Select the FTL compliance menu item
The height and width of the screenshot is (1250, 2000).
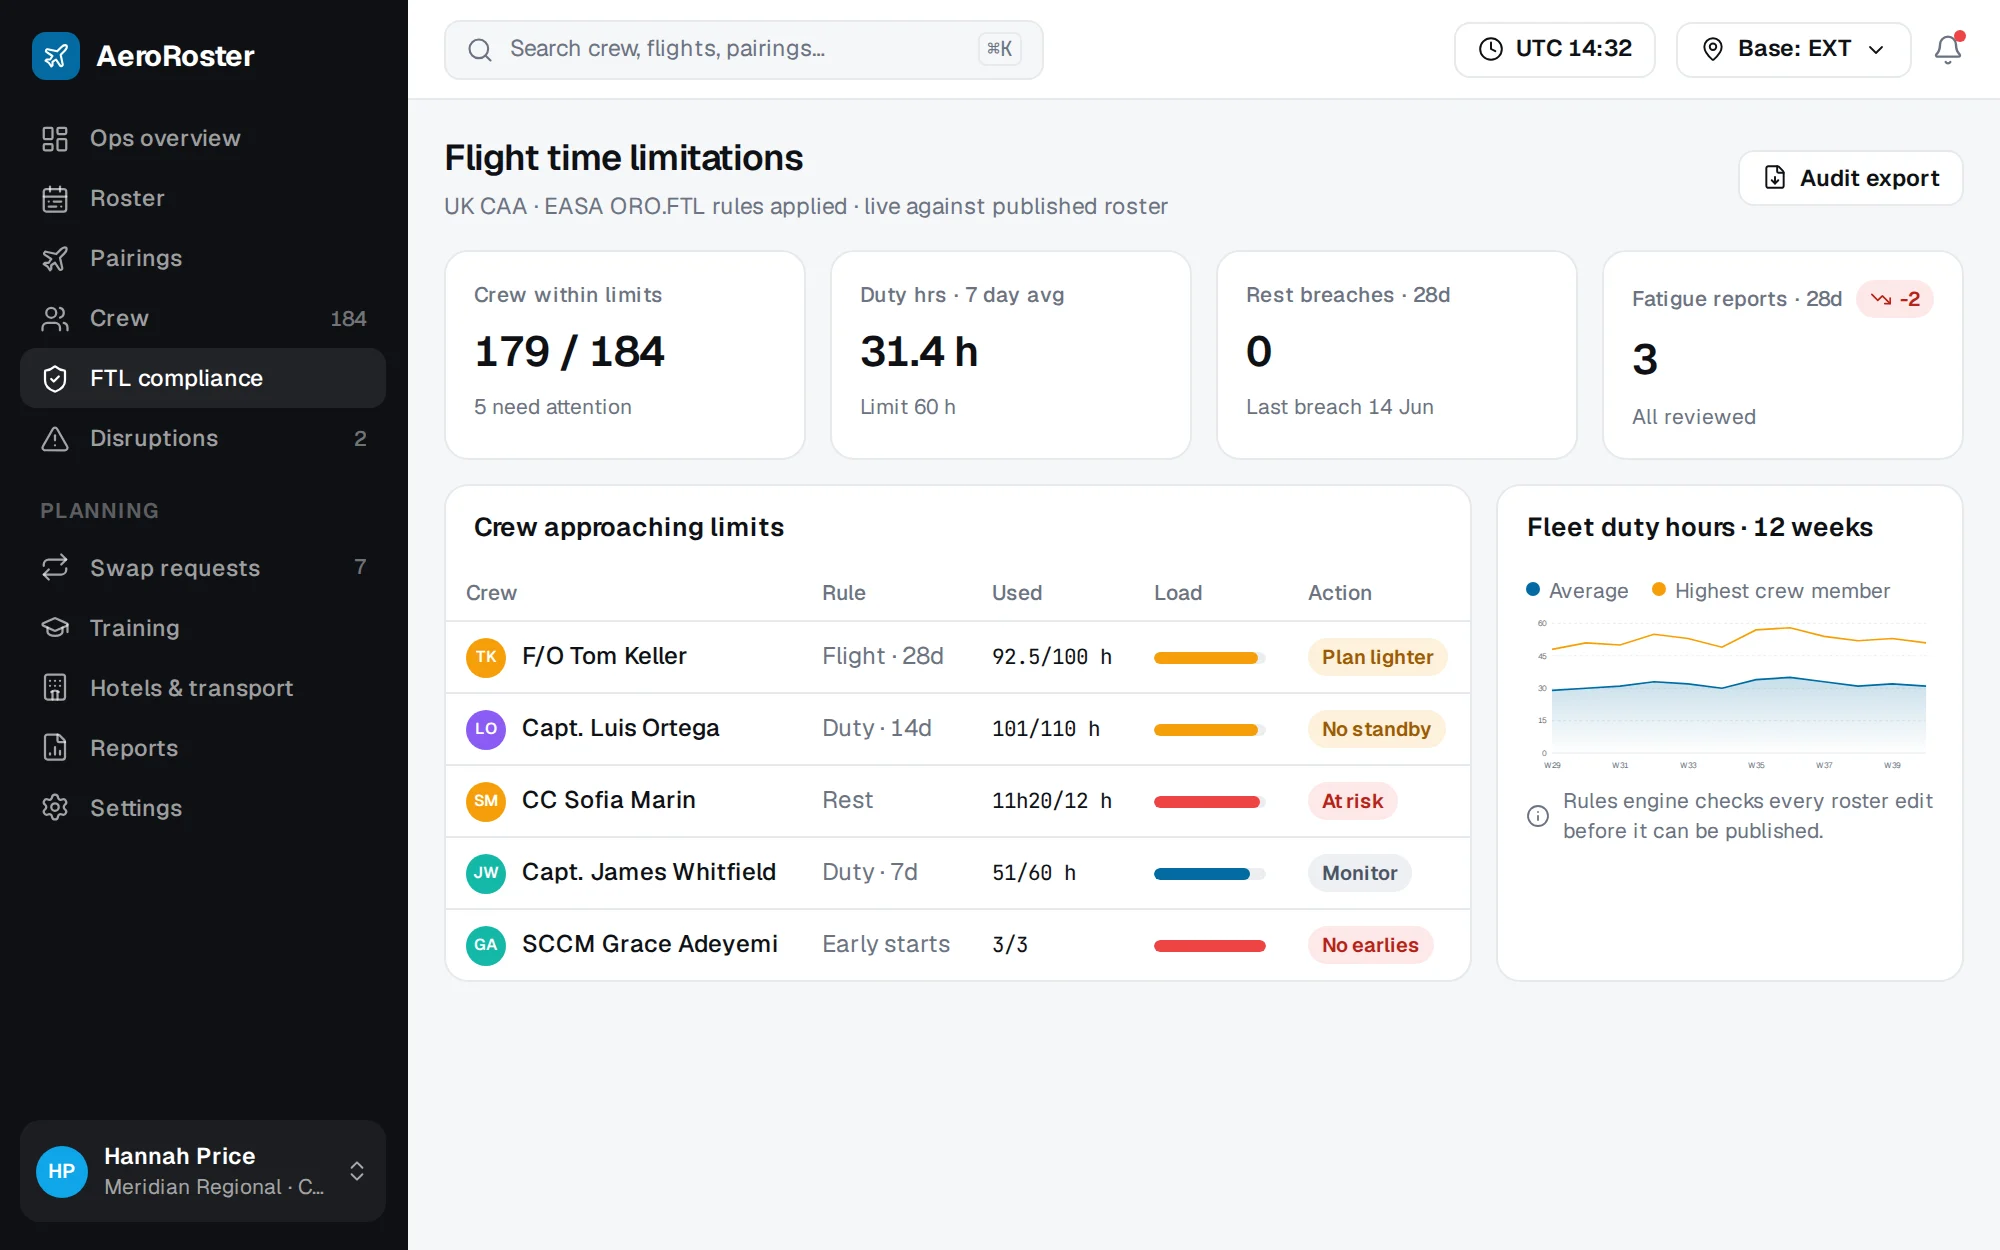click(x=203, y=378)
